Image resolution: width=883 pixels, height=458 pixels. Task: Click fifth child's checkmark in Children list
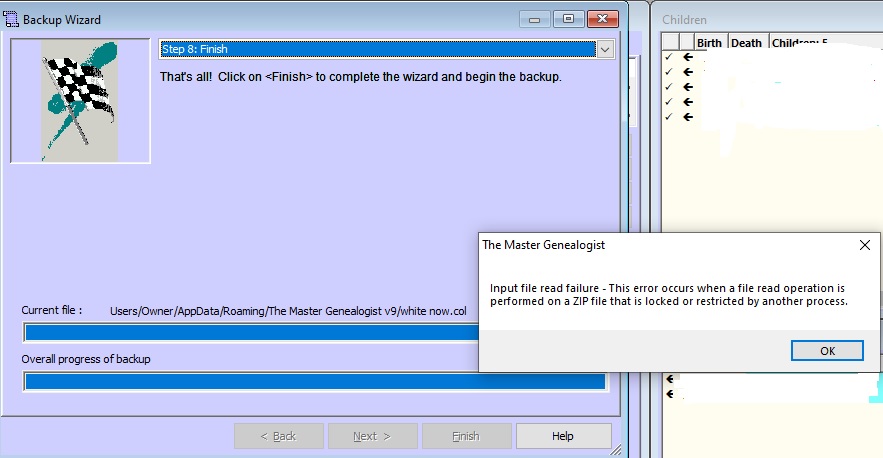coord(668,117)
